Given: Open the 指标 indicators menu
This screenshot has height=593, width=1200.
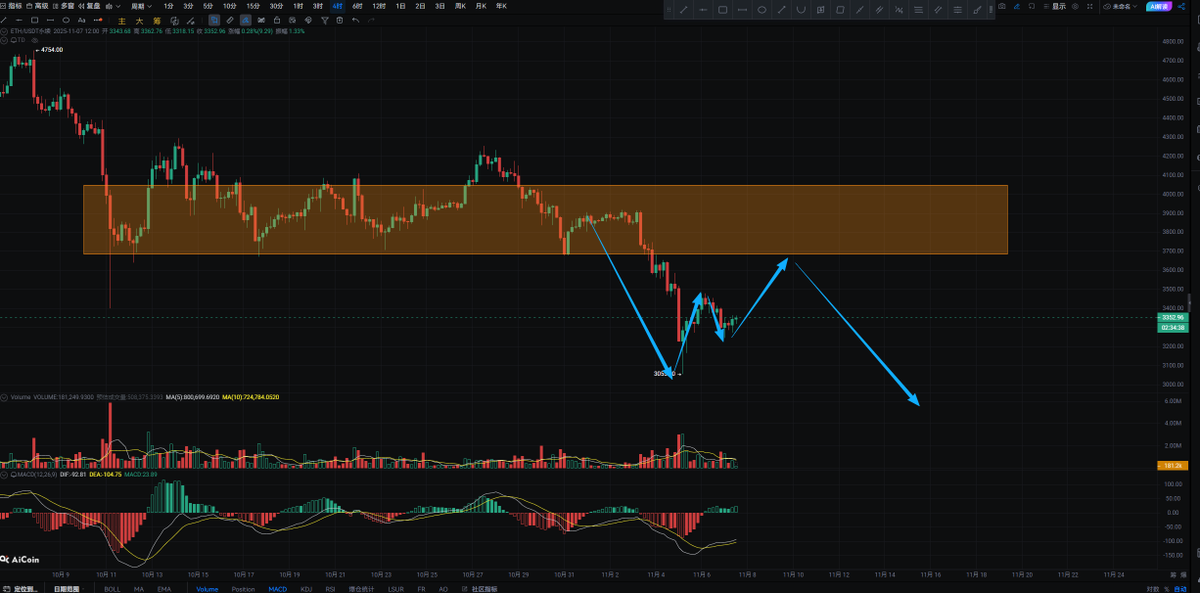Looking at the screenshot, I should pyautogui.click(x=11, y=6).
